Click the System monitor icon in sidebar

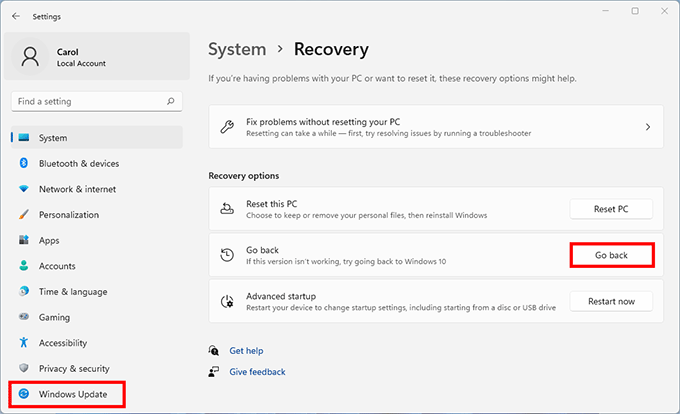24,137
